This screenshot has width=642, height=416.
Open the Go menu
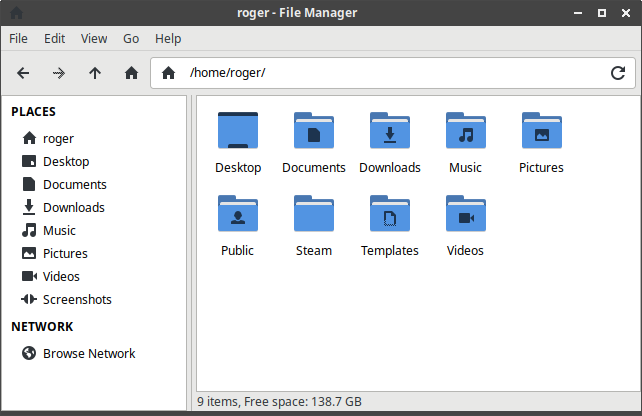click(x=131, y=39)
